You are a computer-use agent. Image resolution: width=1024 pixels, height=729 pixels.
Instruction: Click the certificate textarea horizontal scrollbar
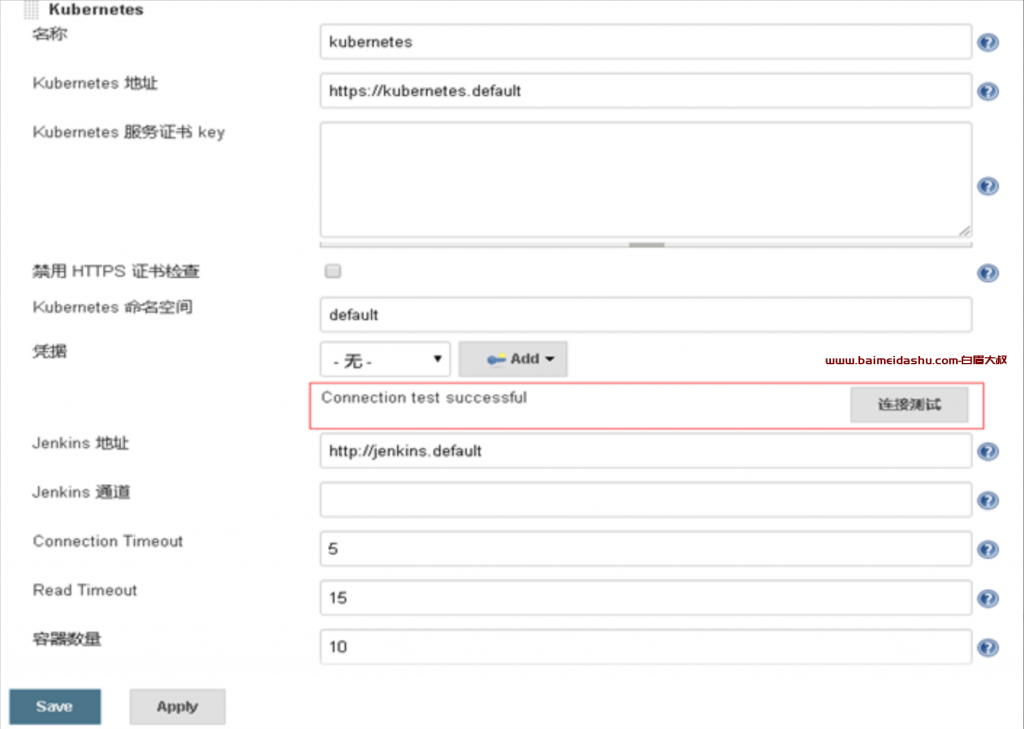(645, 243)
